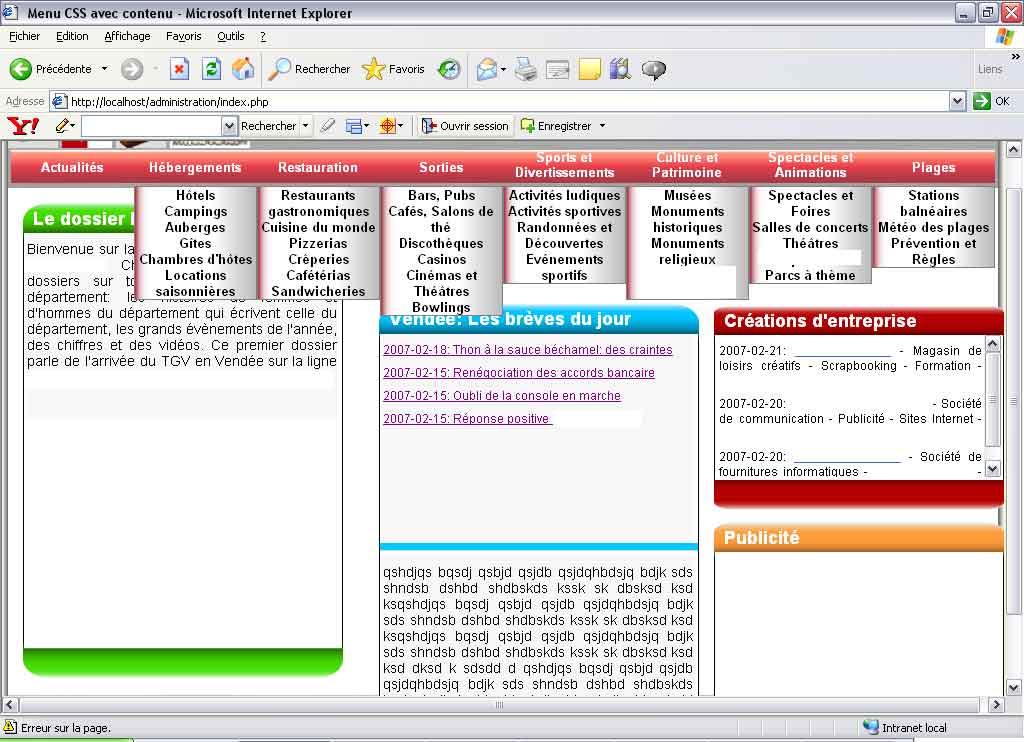Click the yellow note toolbar icon
The width and height of the screenshot is (1024, 742).
(589, 69)
